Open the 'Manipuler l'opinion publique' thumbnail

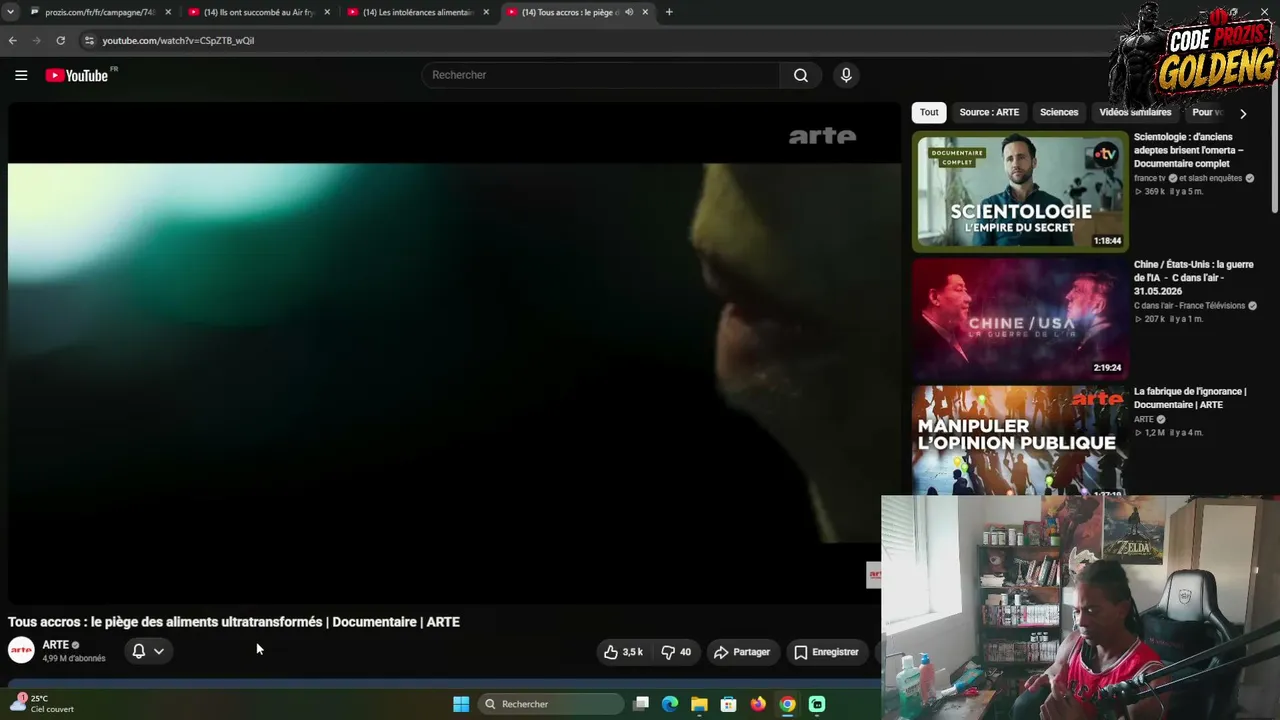[1020, 440]
